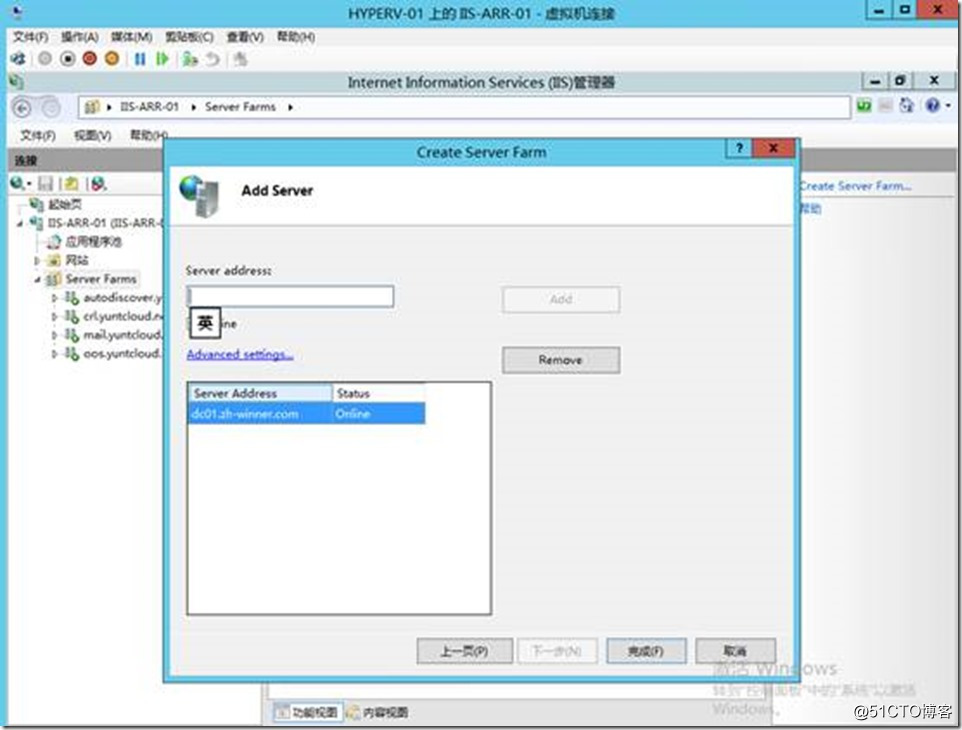
Task: Open the Advanced settings link
Action: coord(240,355)
